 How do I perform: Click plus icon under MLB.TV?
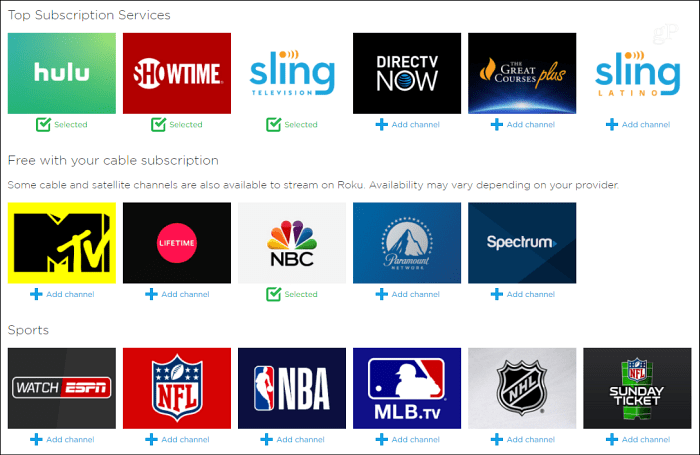point(382,439)
